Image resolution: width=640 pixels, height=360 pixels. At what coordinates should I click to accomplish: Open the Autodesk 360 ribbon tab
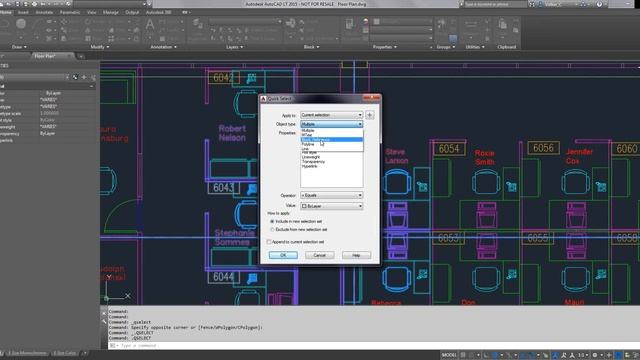pos(158,12)
